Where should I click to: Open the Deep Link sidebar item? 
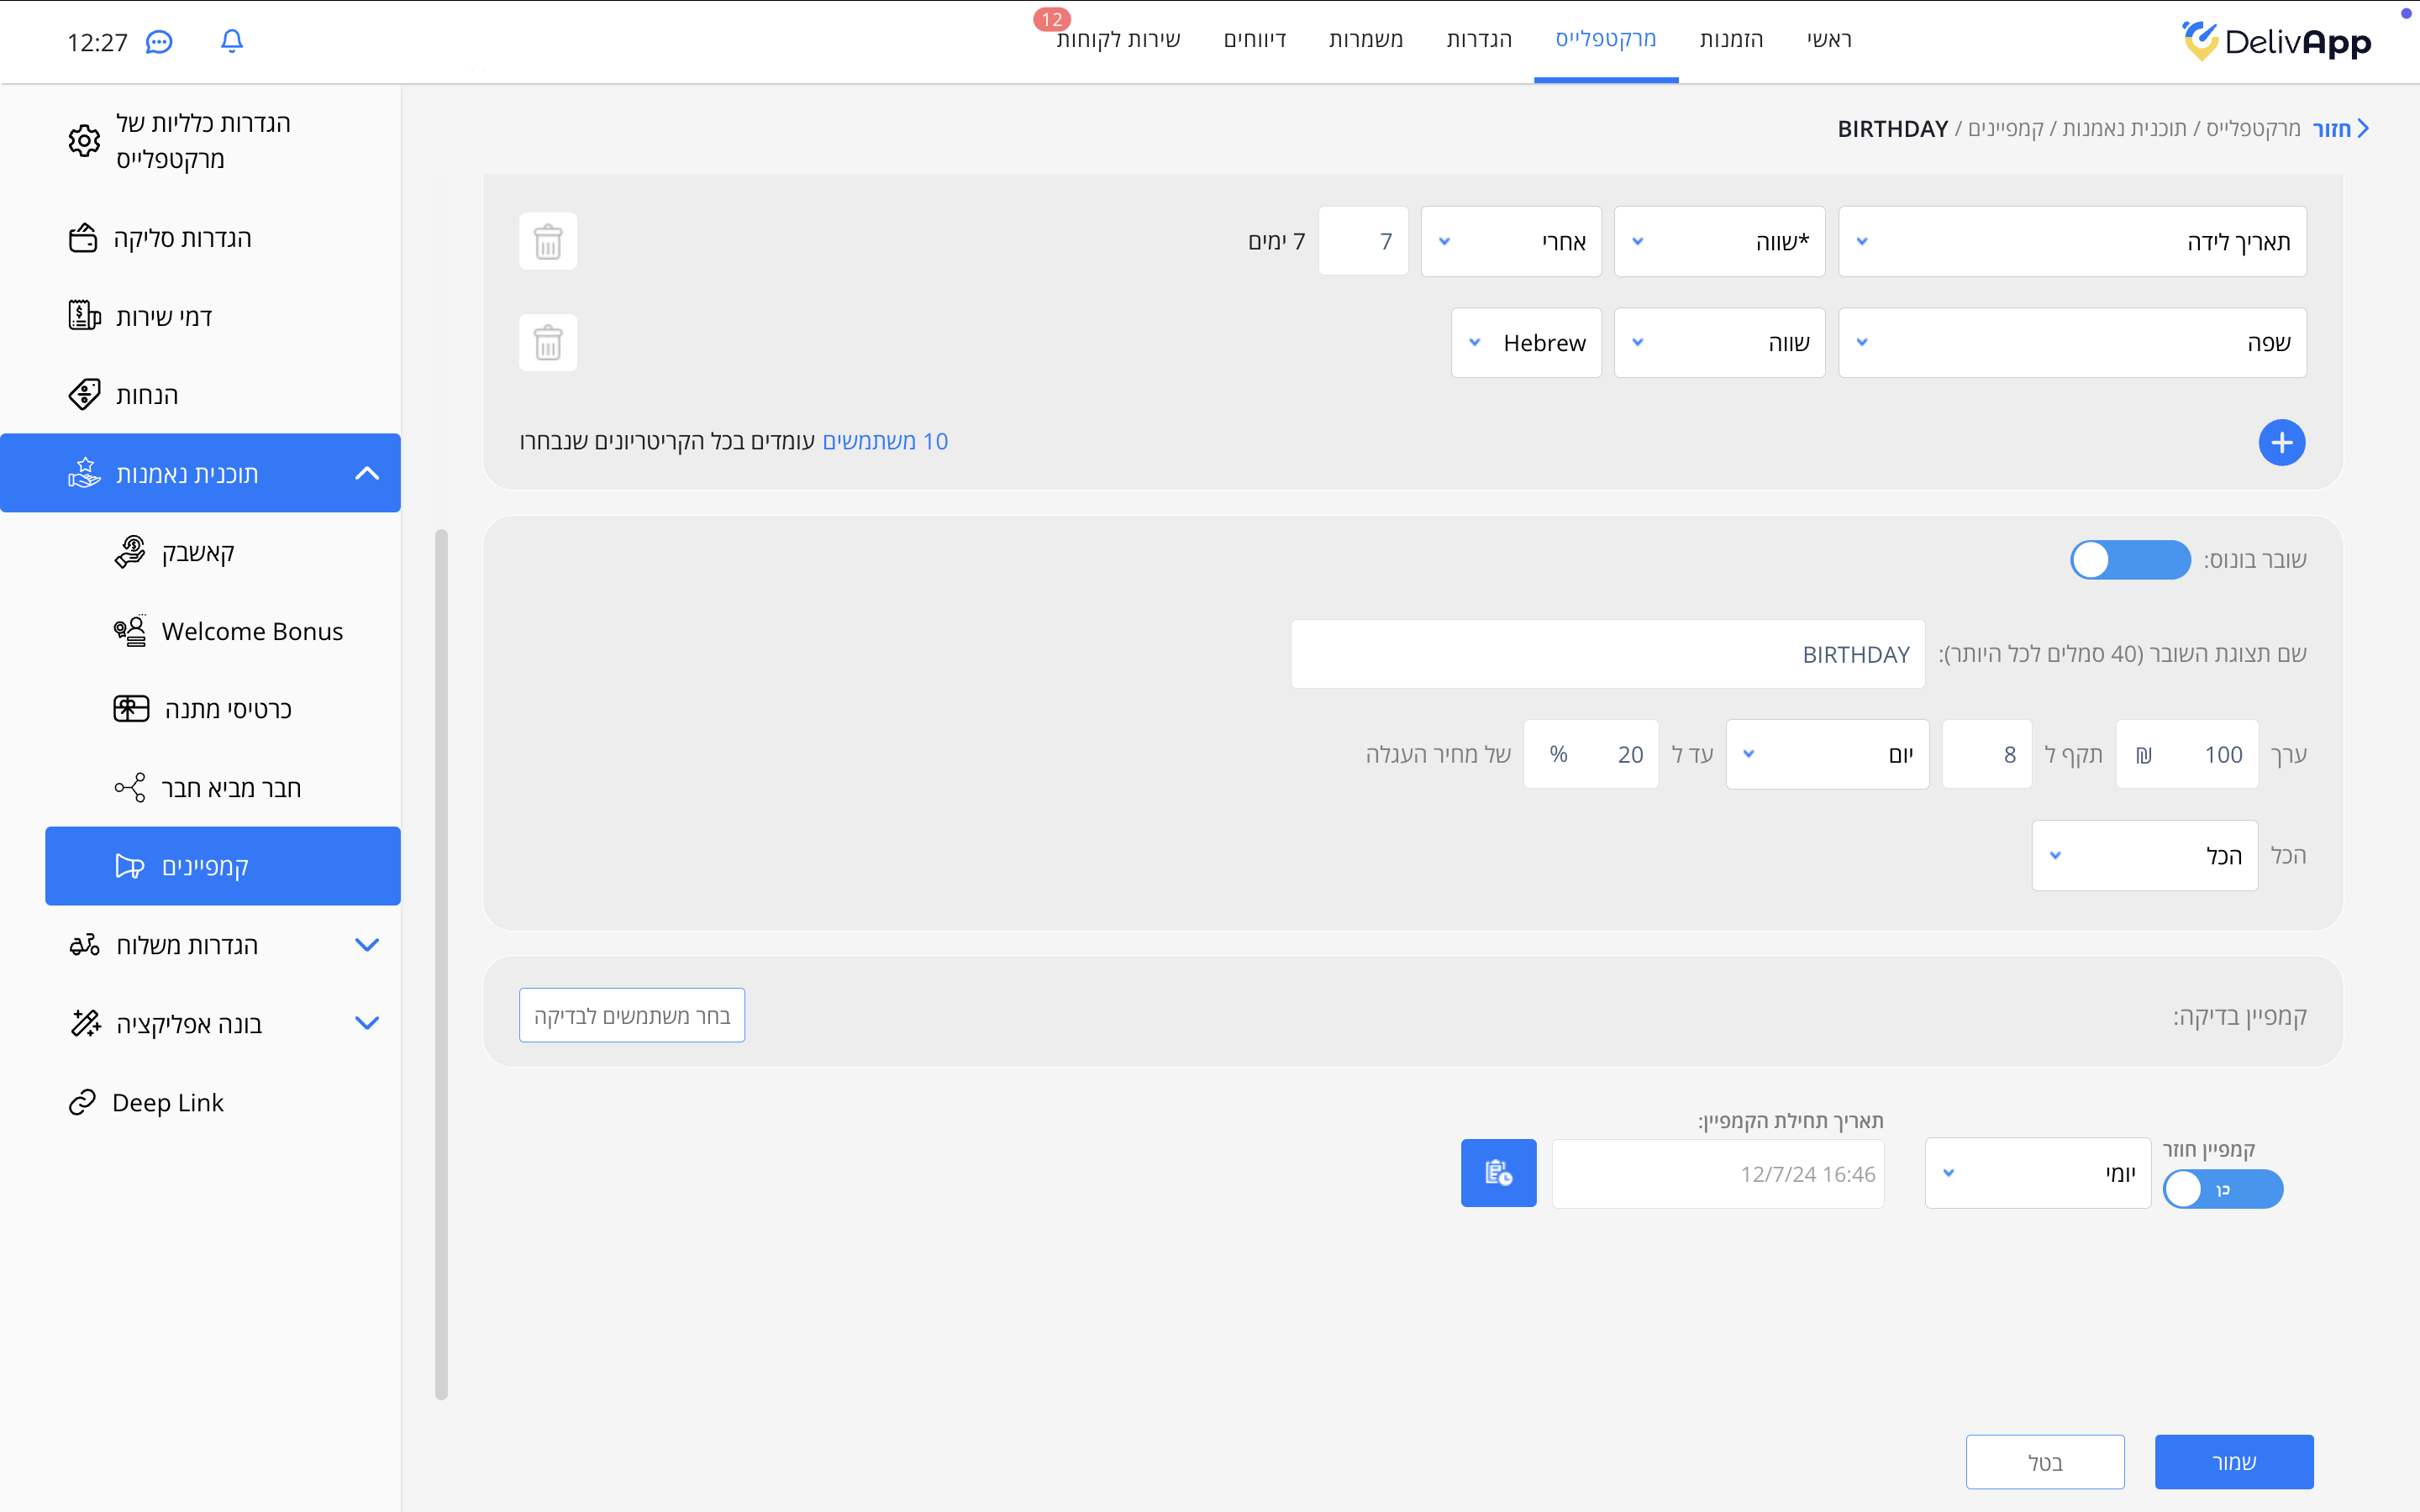click(x=167, y=1102)
